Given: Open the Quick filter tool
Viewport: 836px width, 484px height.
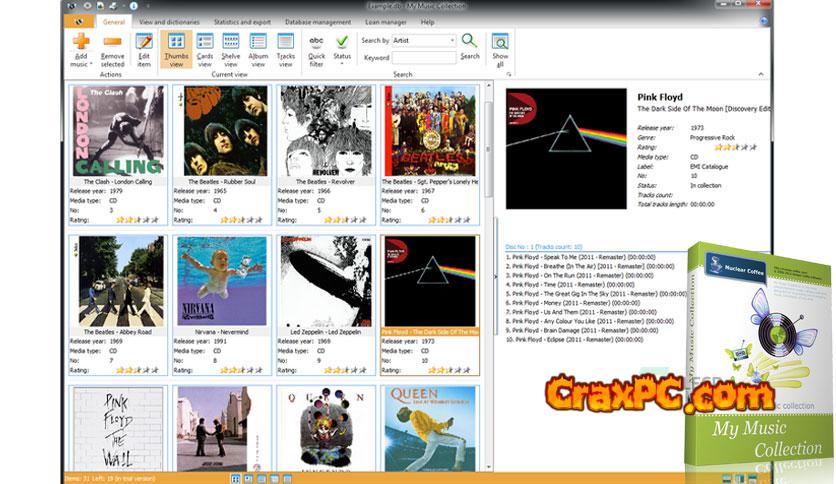Looking at the screenshot, I should click(316, 42).
